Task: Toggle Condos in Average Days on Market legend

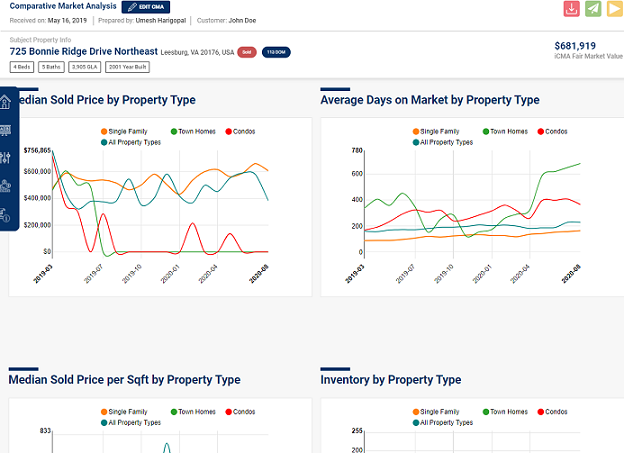Action: click(552, 131)
